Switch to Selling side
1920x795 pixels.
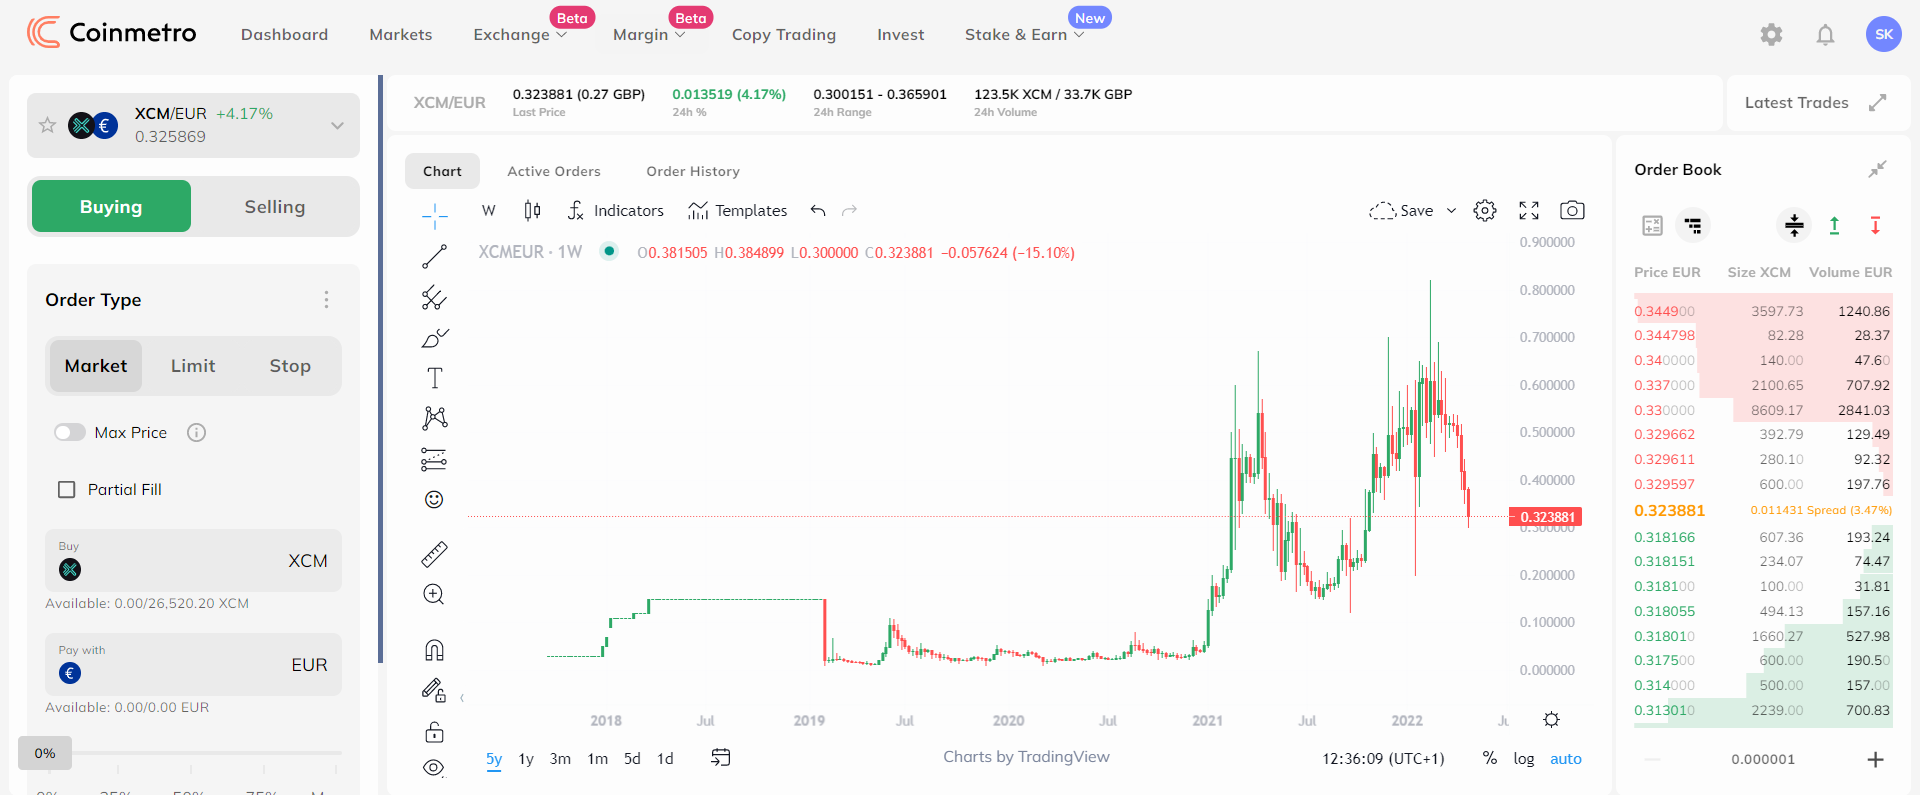275,207
